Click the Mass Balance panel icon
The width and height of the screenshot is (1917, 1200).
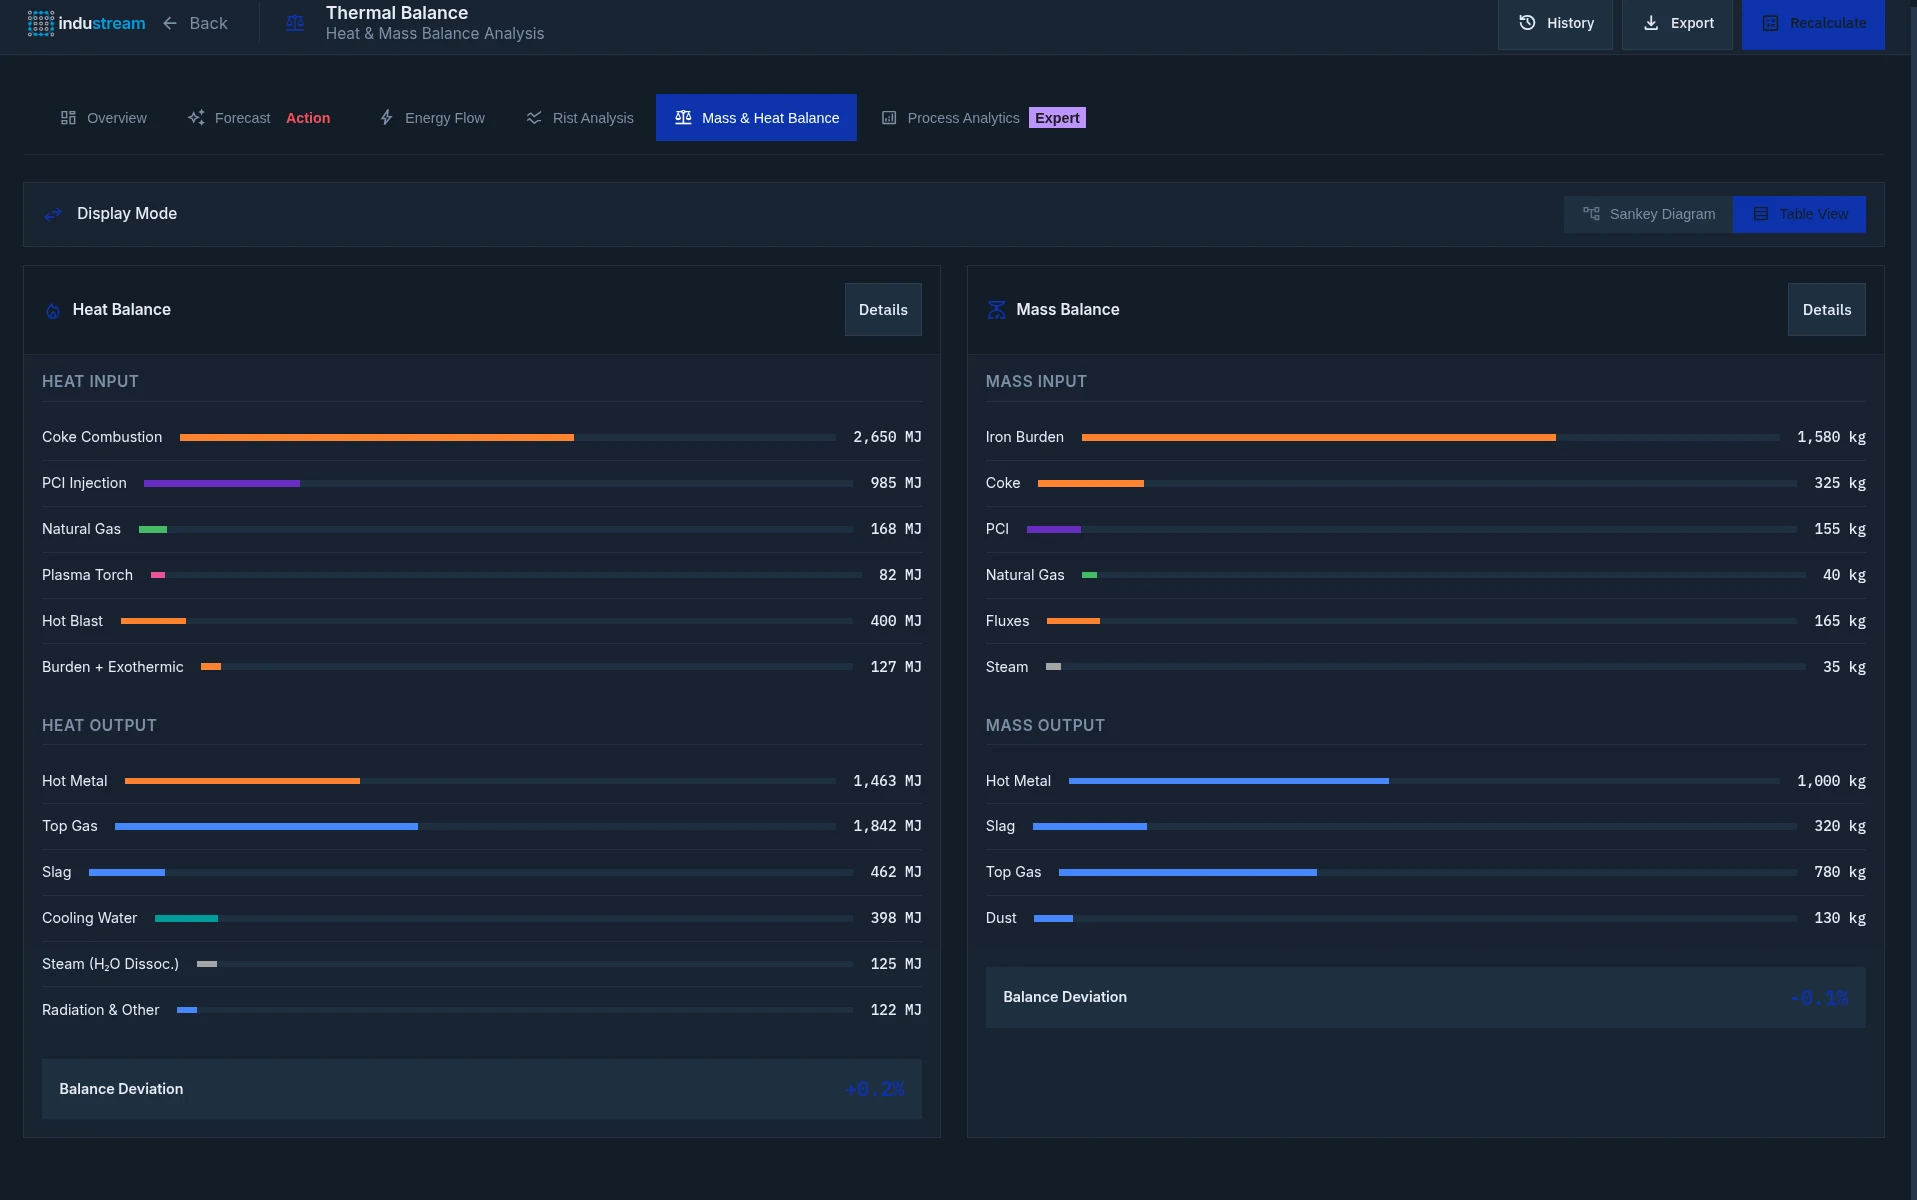click(996, 310)
